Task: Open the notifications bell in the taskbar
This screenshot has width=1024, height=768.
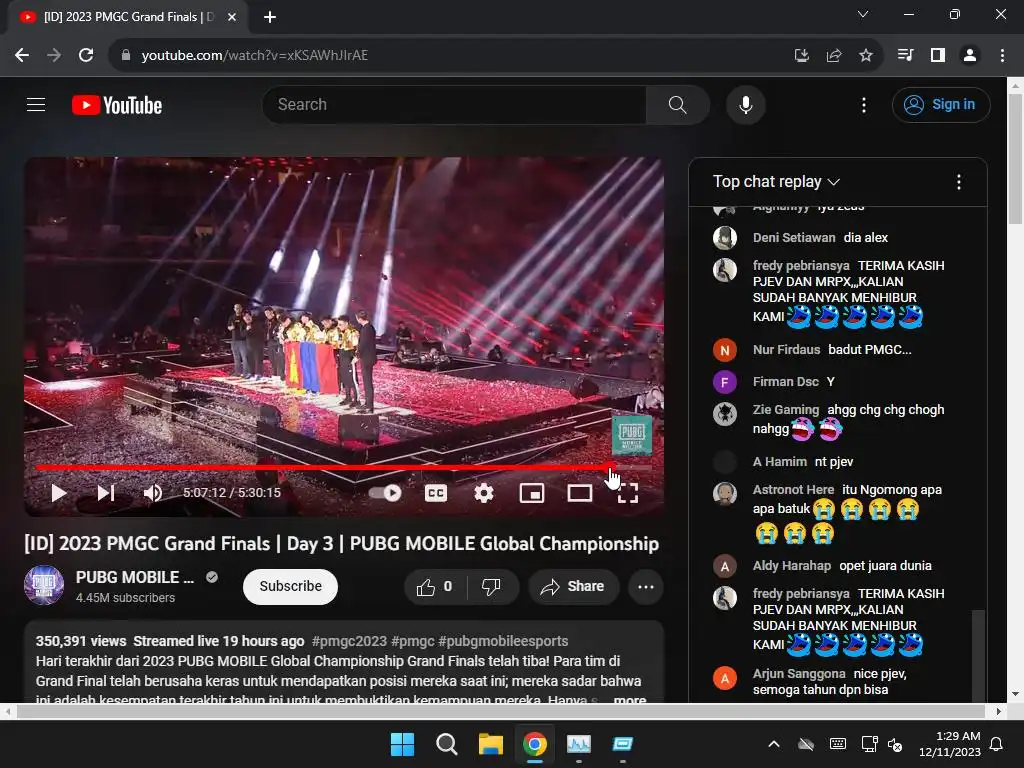Action: [997, 744]
